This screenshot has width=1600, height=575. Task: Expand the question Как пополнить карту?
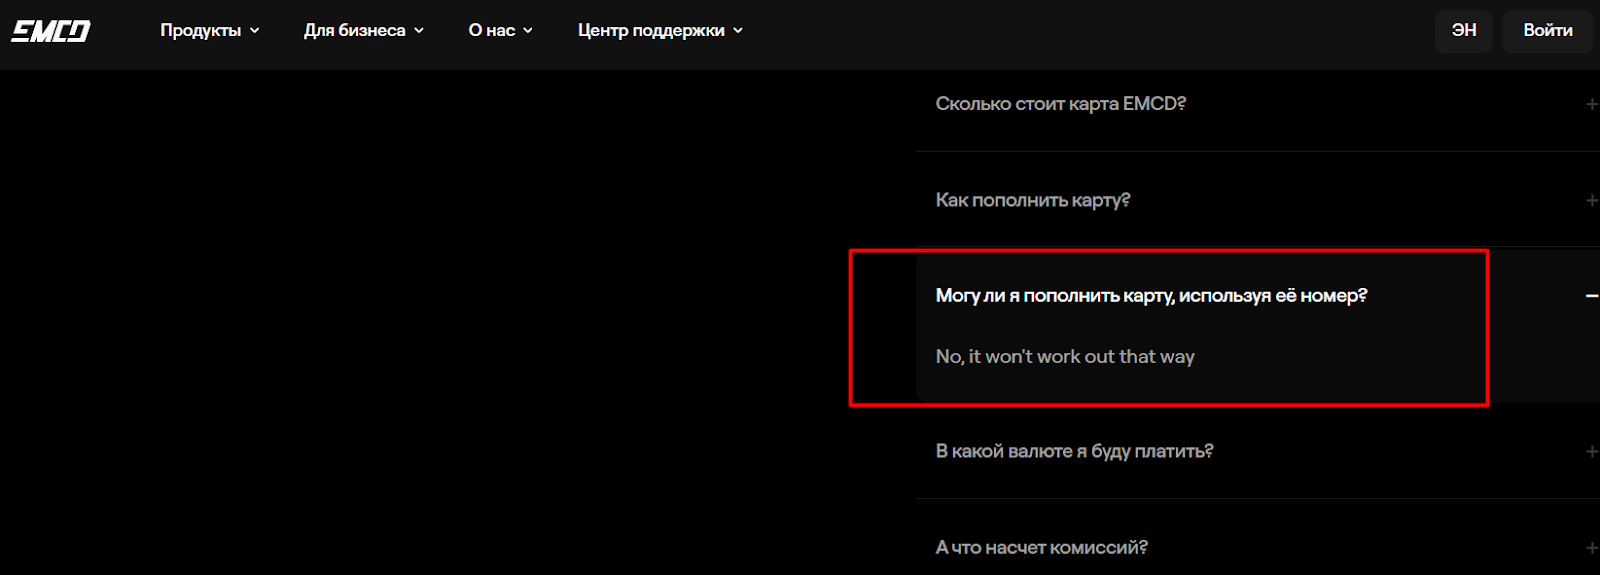tap(1032, 200)
